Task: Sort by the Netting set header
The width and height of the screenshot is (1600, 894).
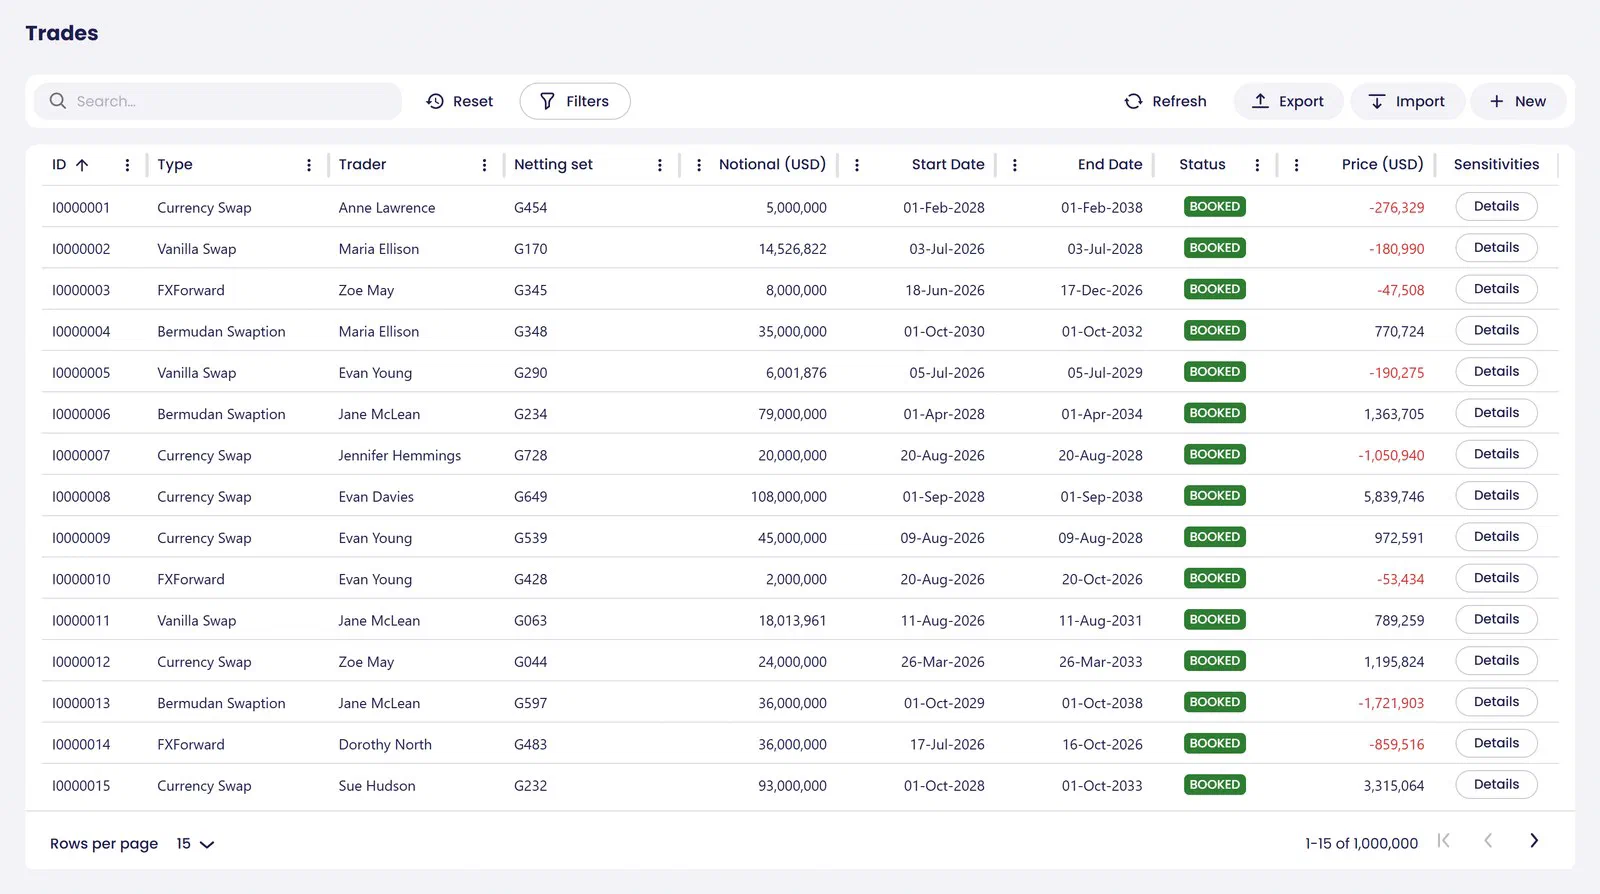Action: 553,165
